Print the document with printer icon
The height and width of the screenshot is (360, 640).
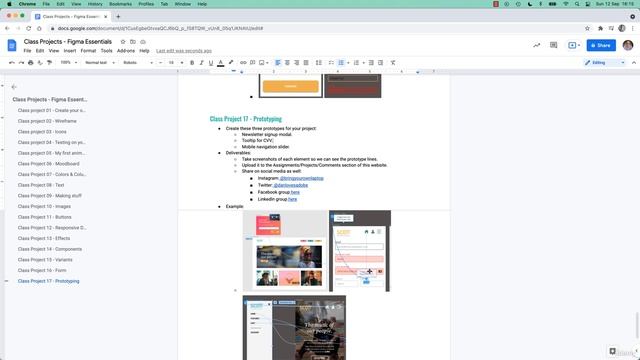[31, 63]
